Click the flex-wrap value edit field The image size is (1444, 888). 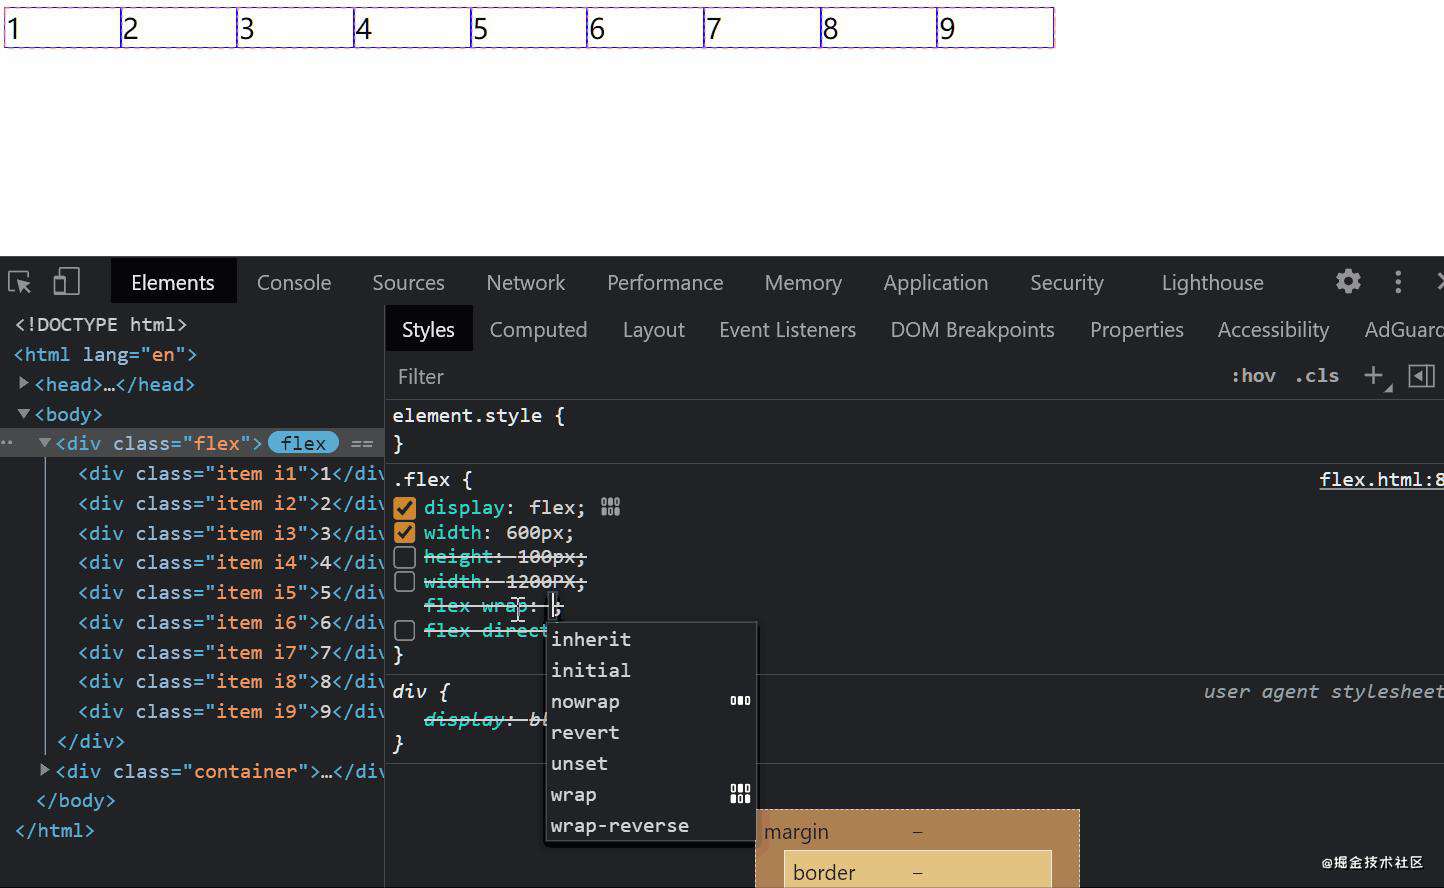coord(555,605)
